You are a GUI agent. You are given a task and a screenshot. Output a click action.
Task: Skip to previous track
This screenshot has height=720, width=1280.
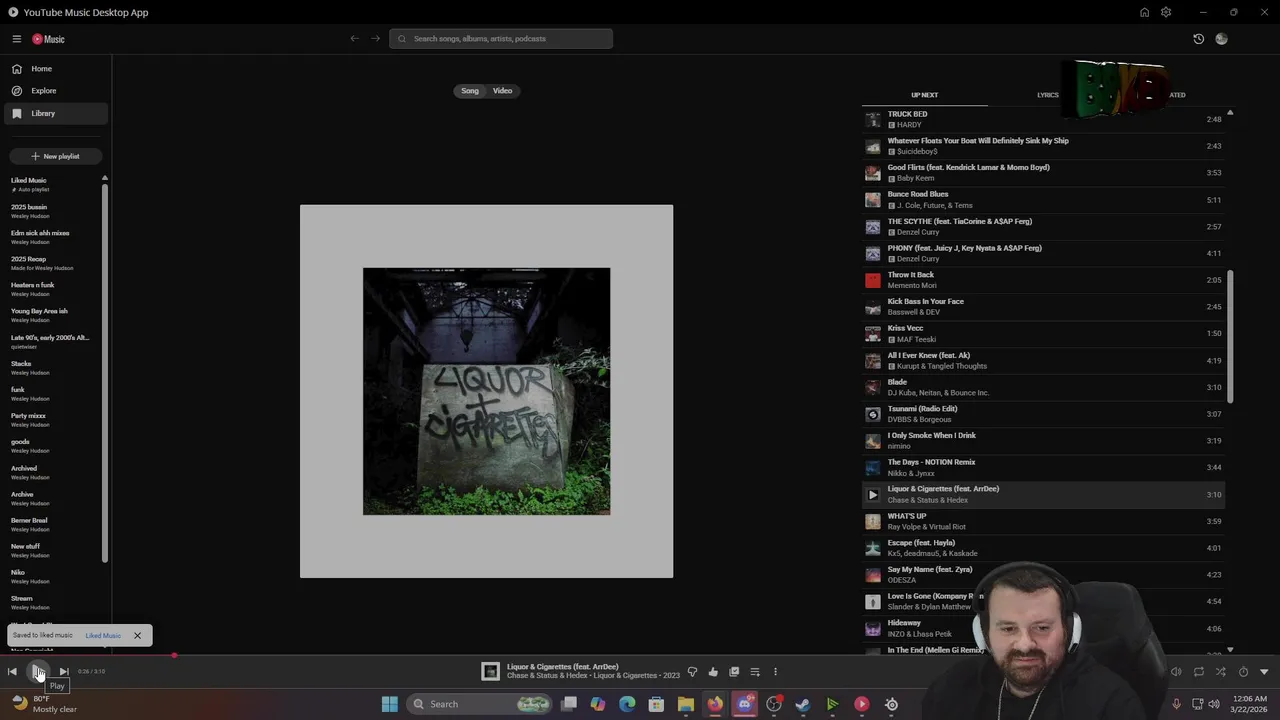12,672
